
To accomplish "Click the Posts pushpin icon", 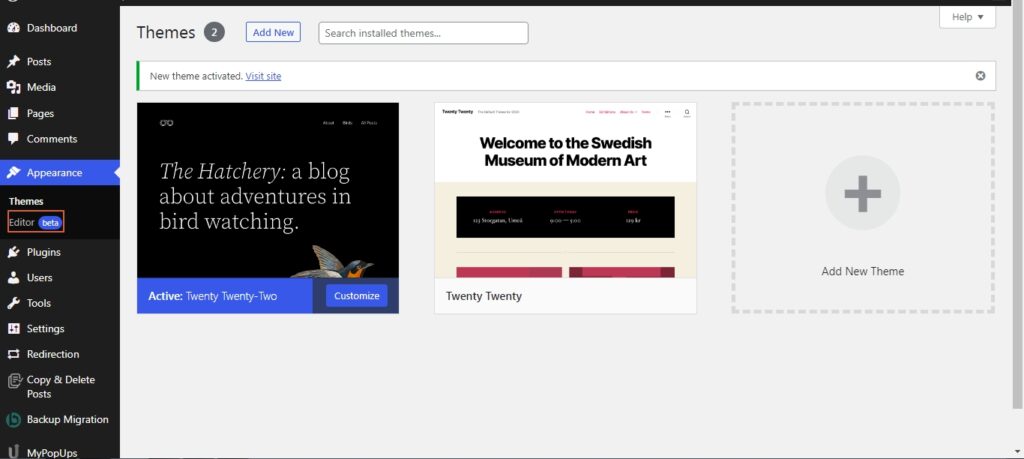I will point(13,61).
